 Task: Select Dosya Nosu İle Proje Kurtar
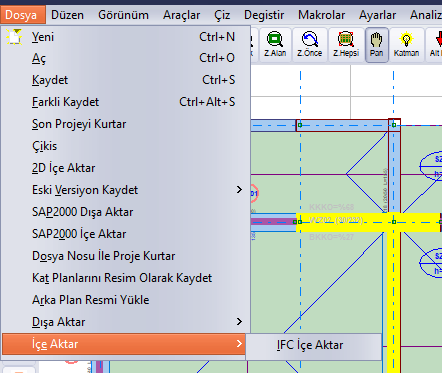[126, 256]
